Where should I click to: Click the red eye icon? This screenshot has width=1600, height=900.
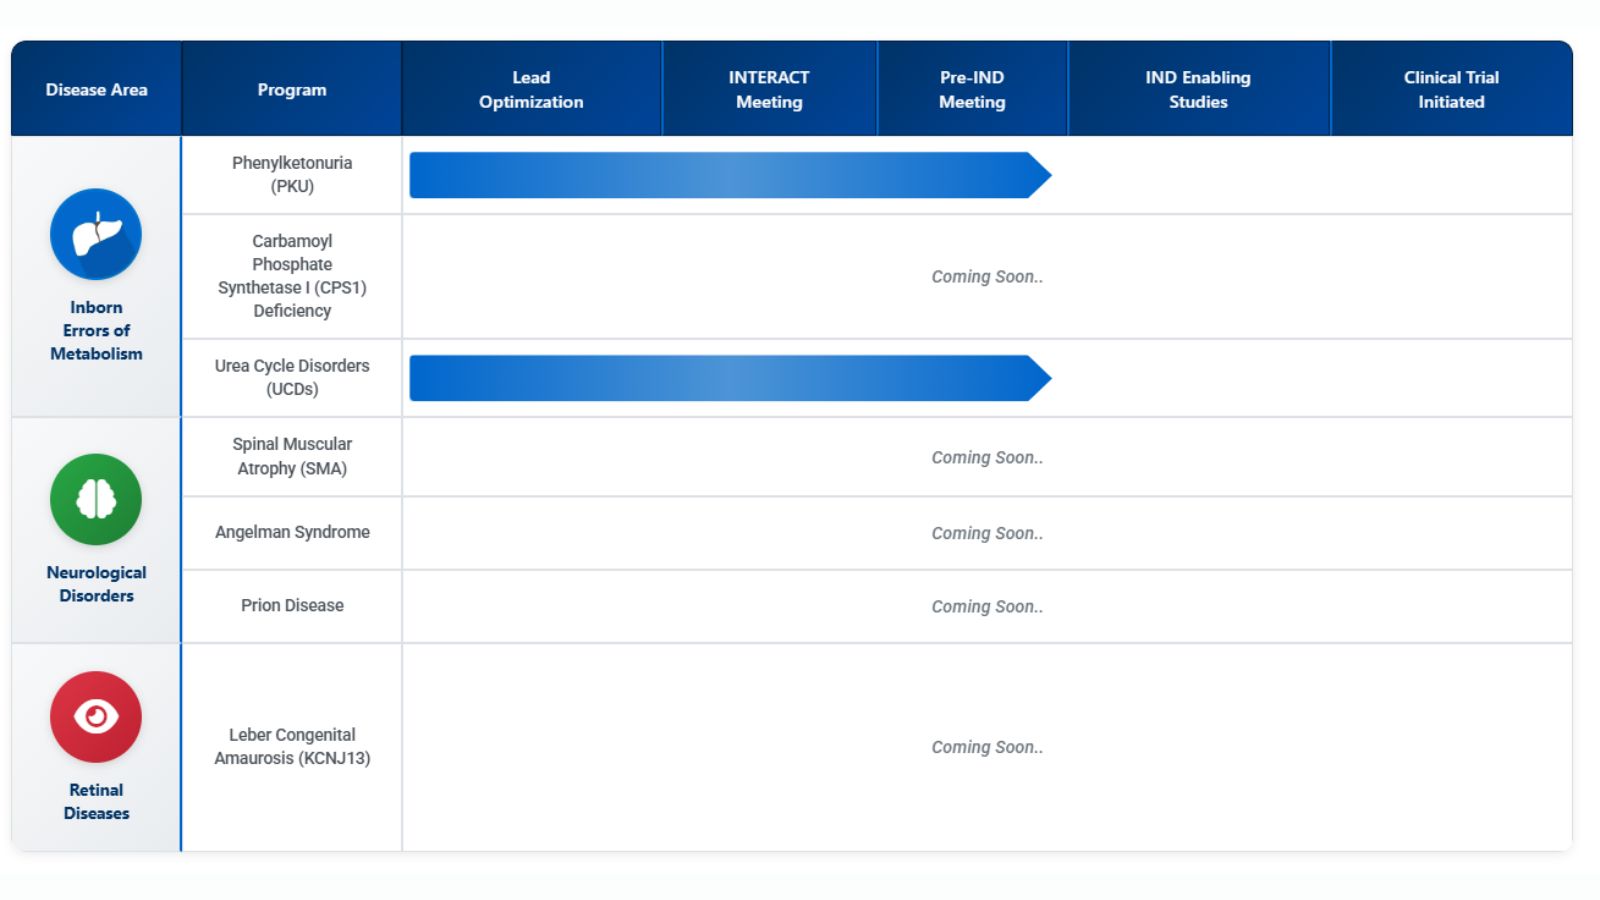(96, 716)
